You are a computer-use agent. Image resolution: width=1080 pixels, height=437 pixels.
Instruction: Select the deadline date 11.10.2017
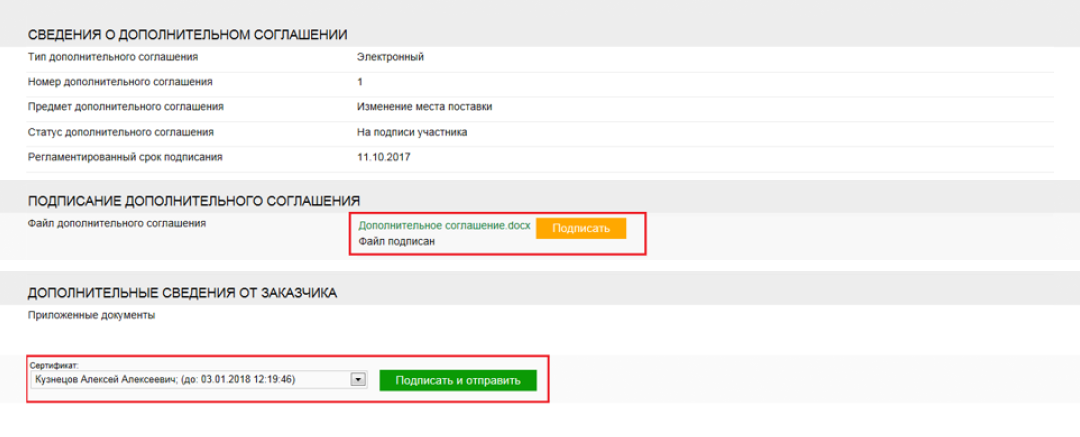pyautogui.click(x=384, y=157)
